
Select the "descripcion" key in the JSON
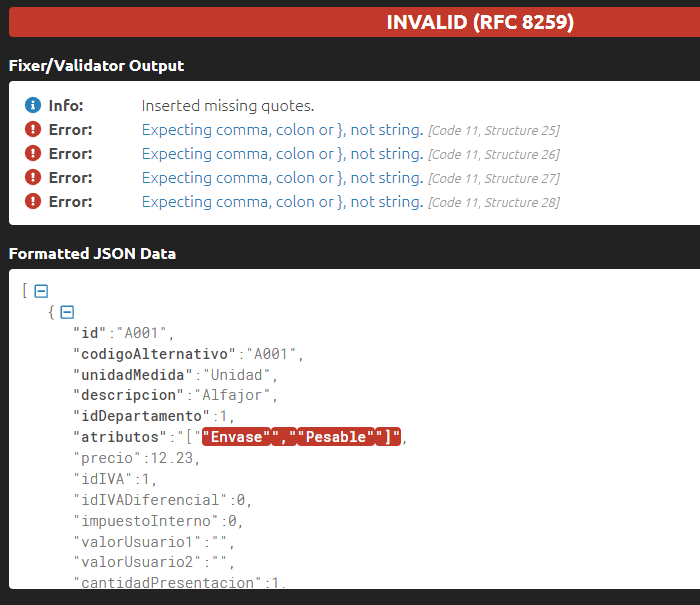click(x=126, y=395)
